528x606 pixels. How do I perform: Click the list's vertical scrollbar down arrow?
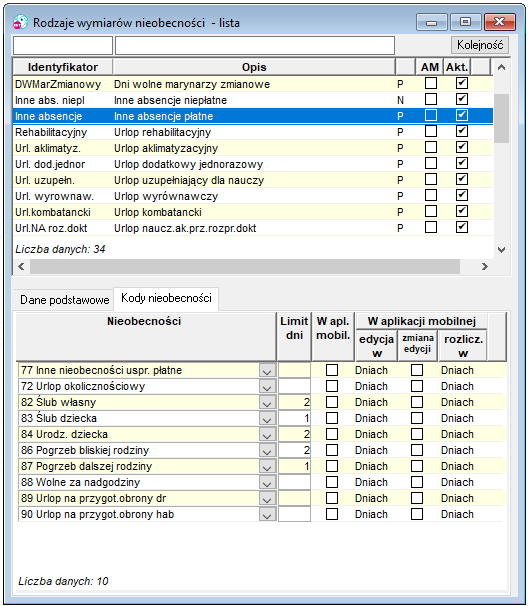(x=501, y=250)
